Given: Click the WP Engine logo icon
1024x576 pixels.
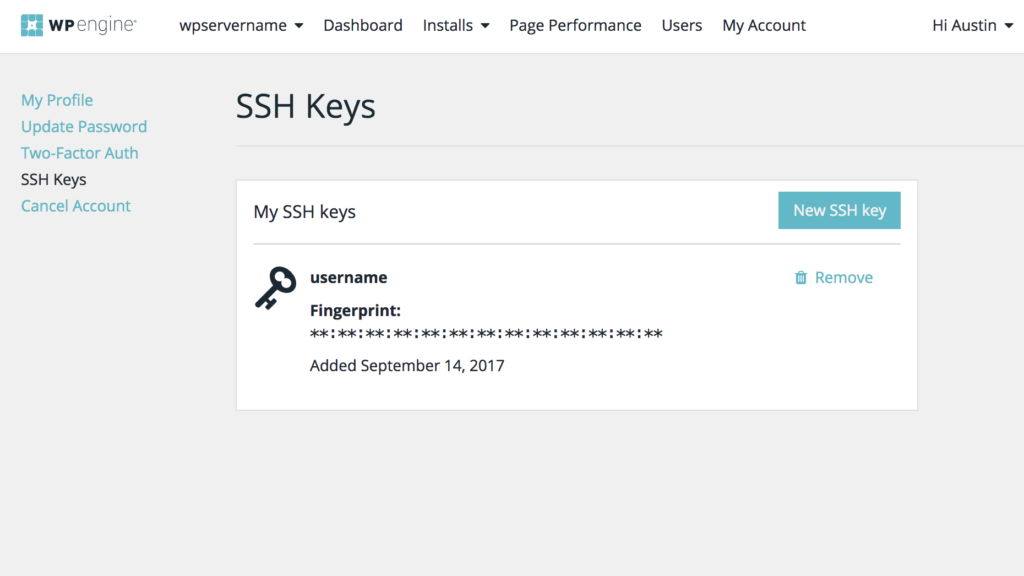Looking at the screenshot, I should (x=32, y=25).
